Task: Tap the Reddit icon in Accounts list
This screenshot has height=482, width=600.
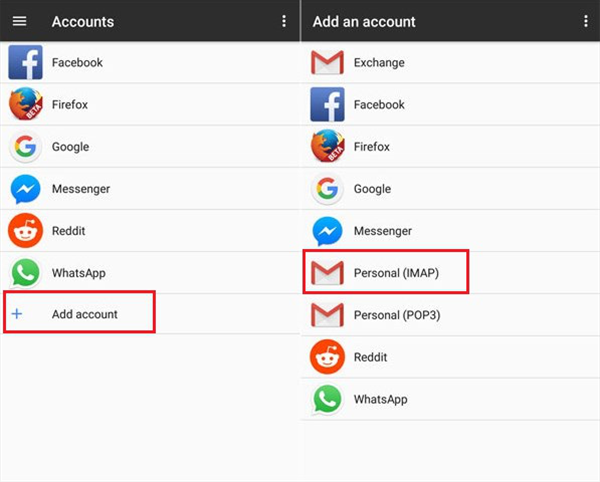Action: (x=25, y=231)
